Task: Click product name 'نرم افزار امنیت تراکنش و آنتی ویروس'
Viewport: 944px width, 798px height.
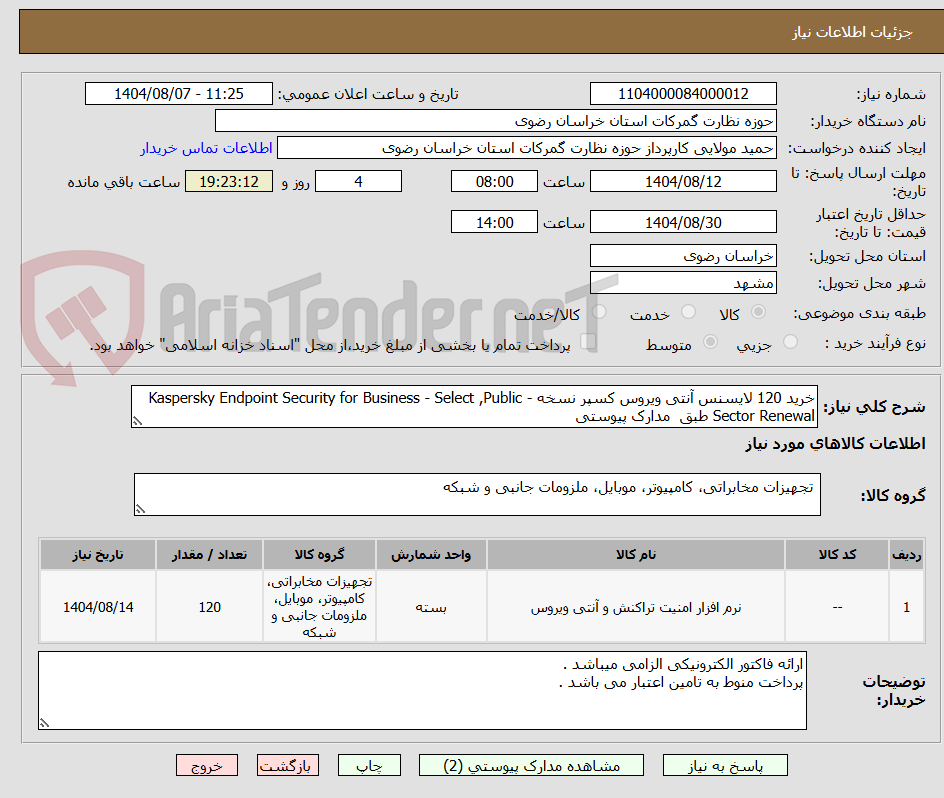Action: (636, 608)
